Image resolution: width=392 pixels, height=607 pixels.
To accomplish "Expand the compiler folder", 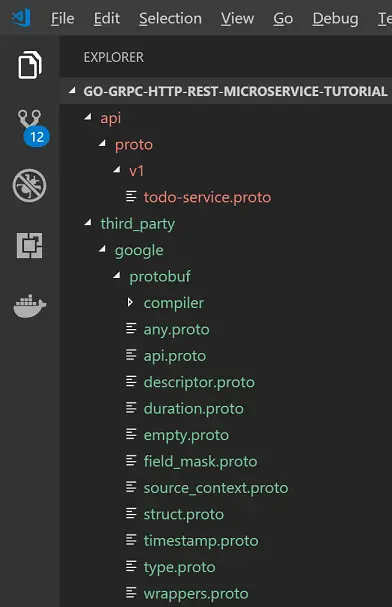I will [x=130, y=302].
